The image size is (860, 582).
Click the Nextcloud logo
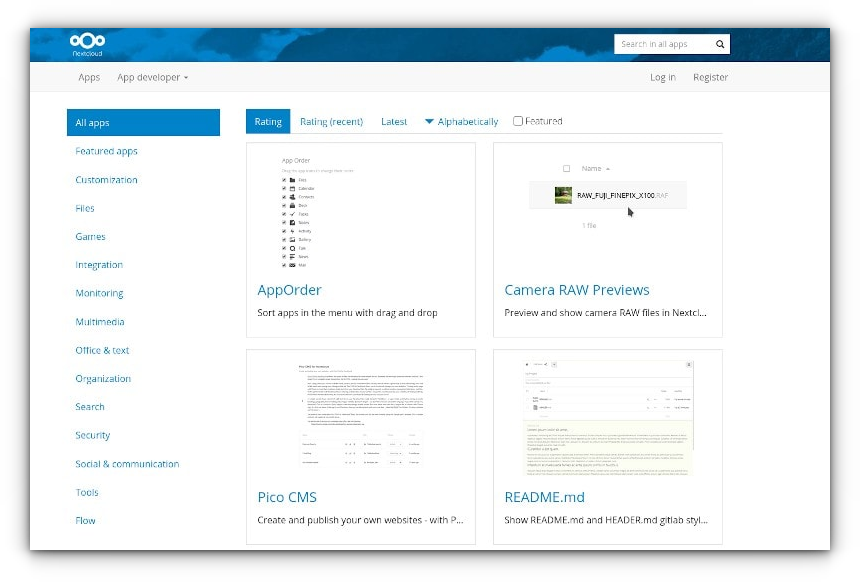87,44
